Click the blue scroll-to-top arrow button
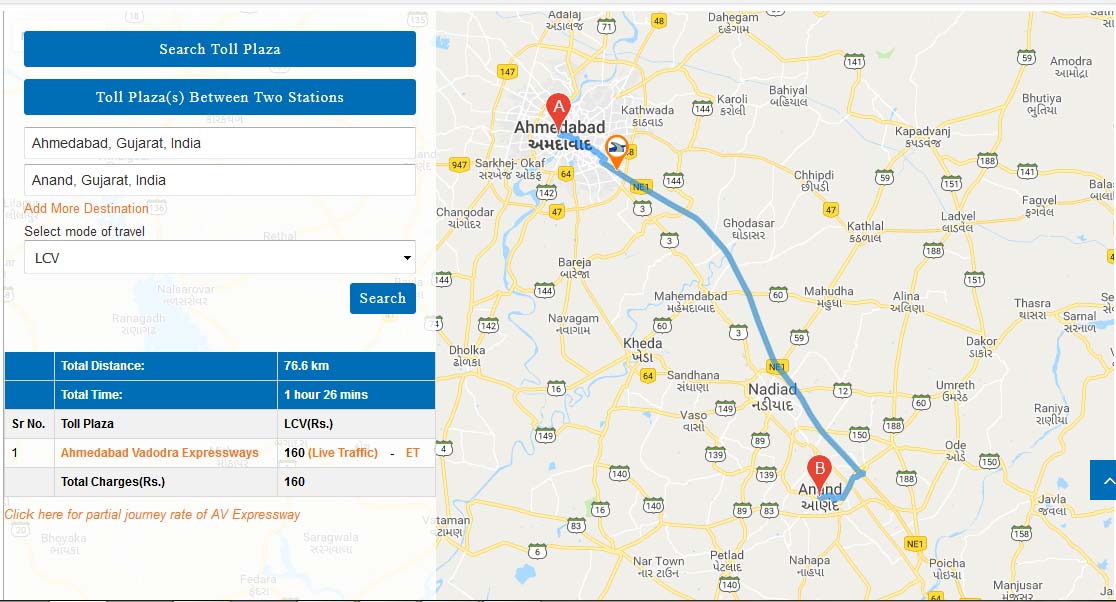The image size is (1116, 602). [x=1103, y=480]
